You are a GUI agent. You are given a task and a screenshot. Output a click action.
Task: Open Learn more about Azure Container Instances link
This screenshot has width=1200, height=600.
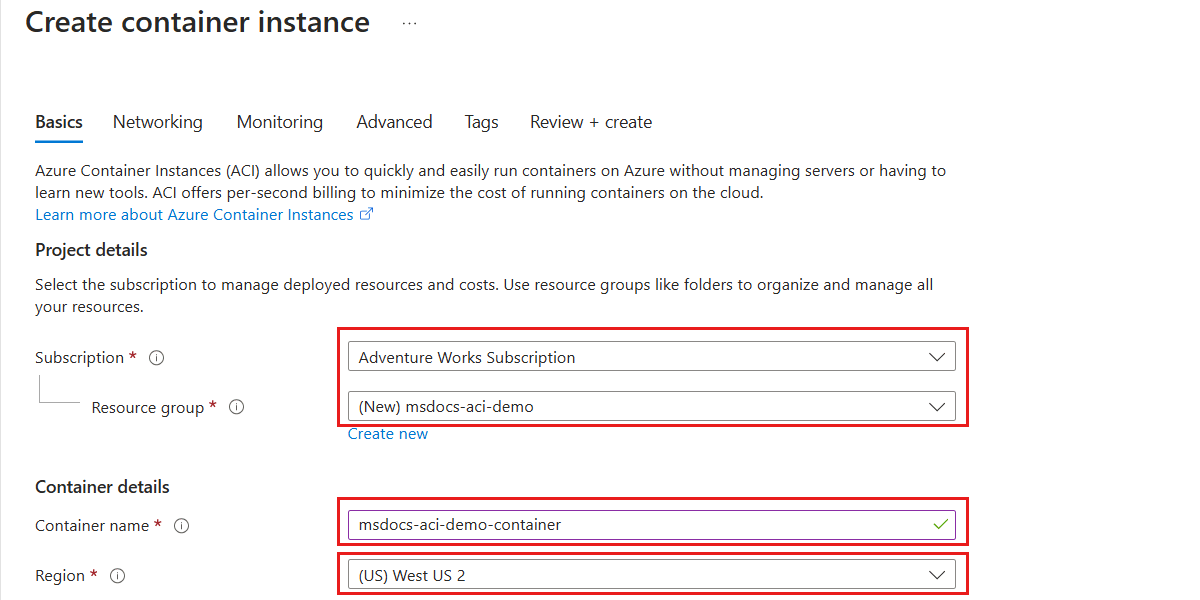pyautogui.click(x=194, y=215)
